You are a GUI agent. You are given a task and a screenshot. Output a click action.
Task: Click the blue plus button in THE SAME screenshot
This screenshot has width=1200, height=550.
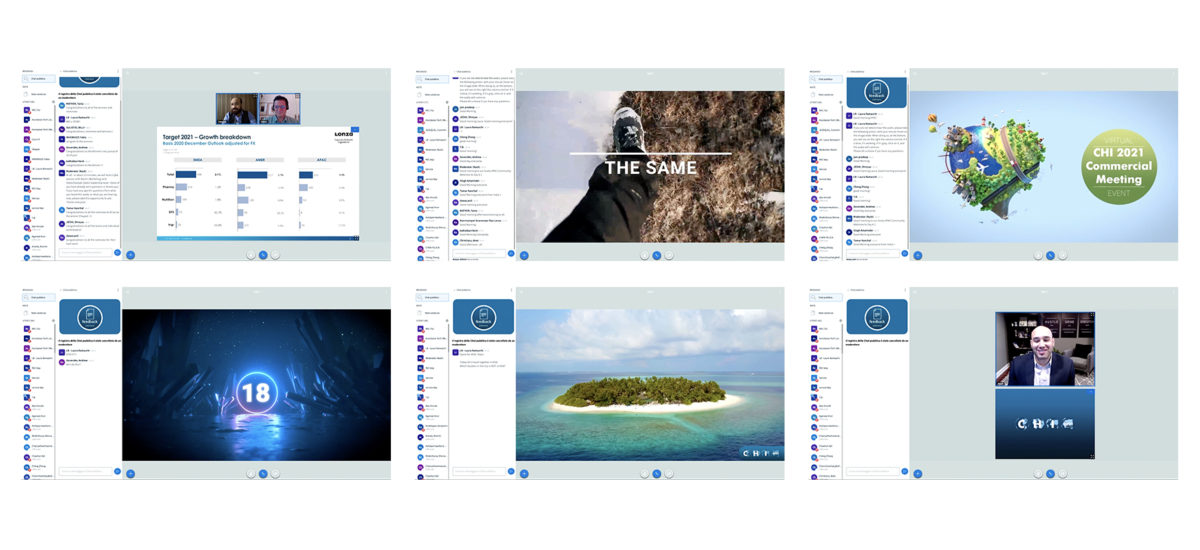524,255
